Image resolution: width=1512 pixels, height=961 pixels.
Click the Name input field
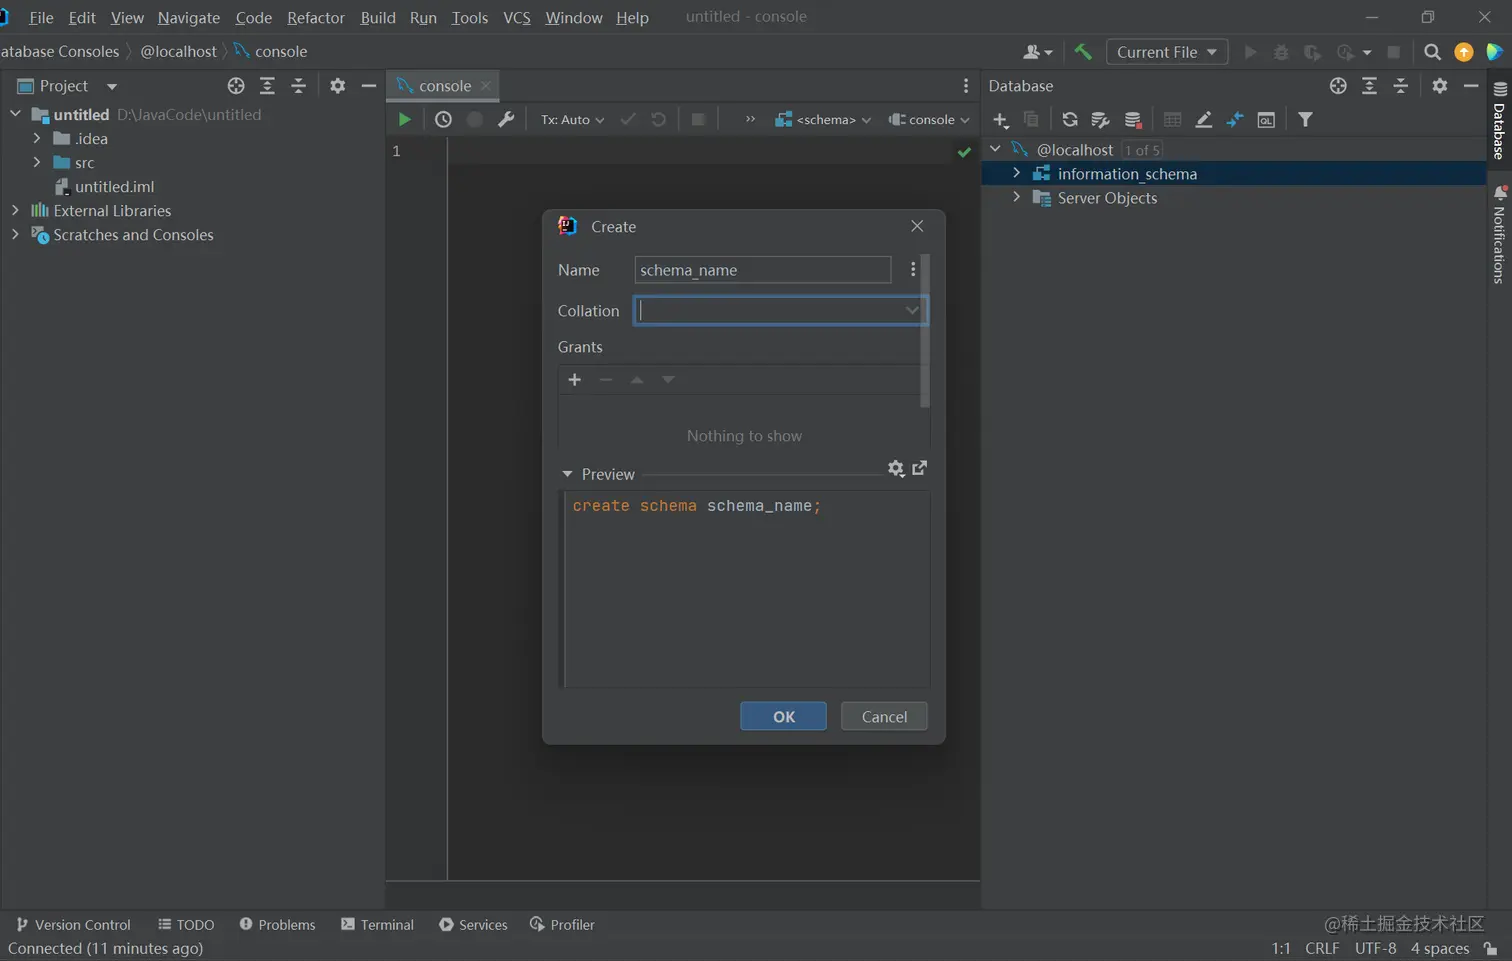click(762, 270)
